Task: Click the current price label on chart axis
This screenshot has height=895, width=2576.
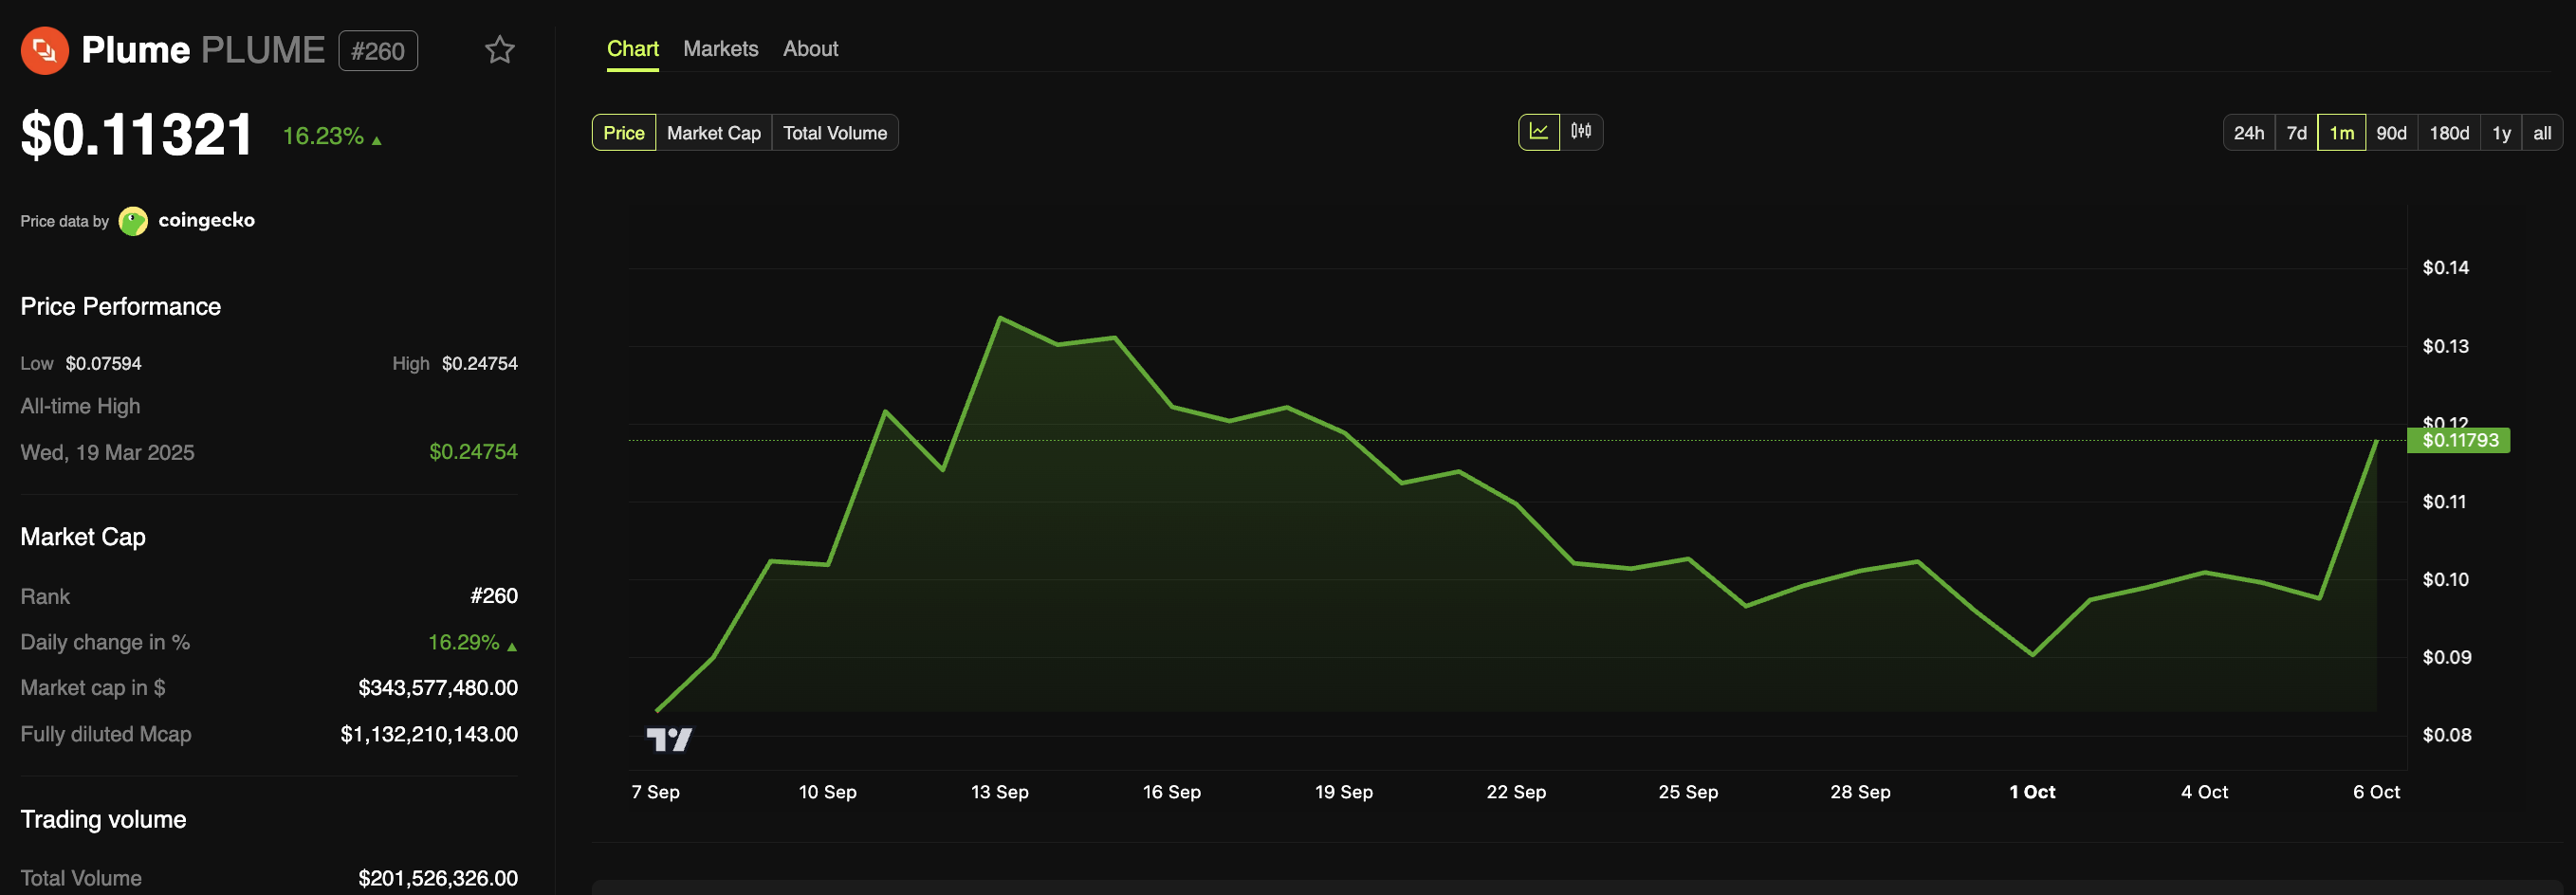Action: coord(2460,440)
